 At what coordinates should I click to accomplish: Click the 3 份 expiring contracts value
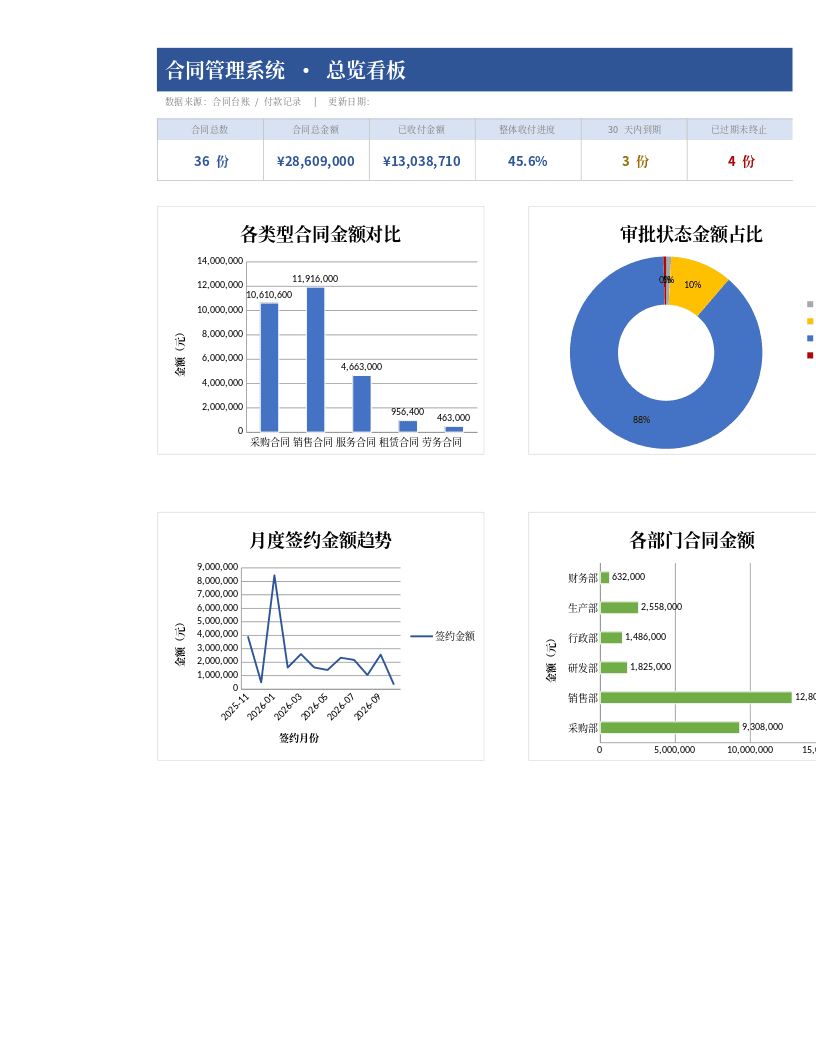click(x=635, y=161)
